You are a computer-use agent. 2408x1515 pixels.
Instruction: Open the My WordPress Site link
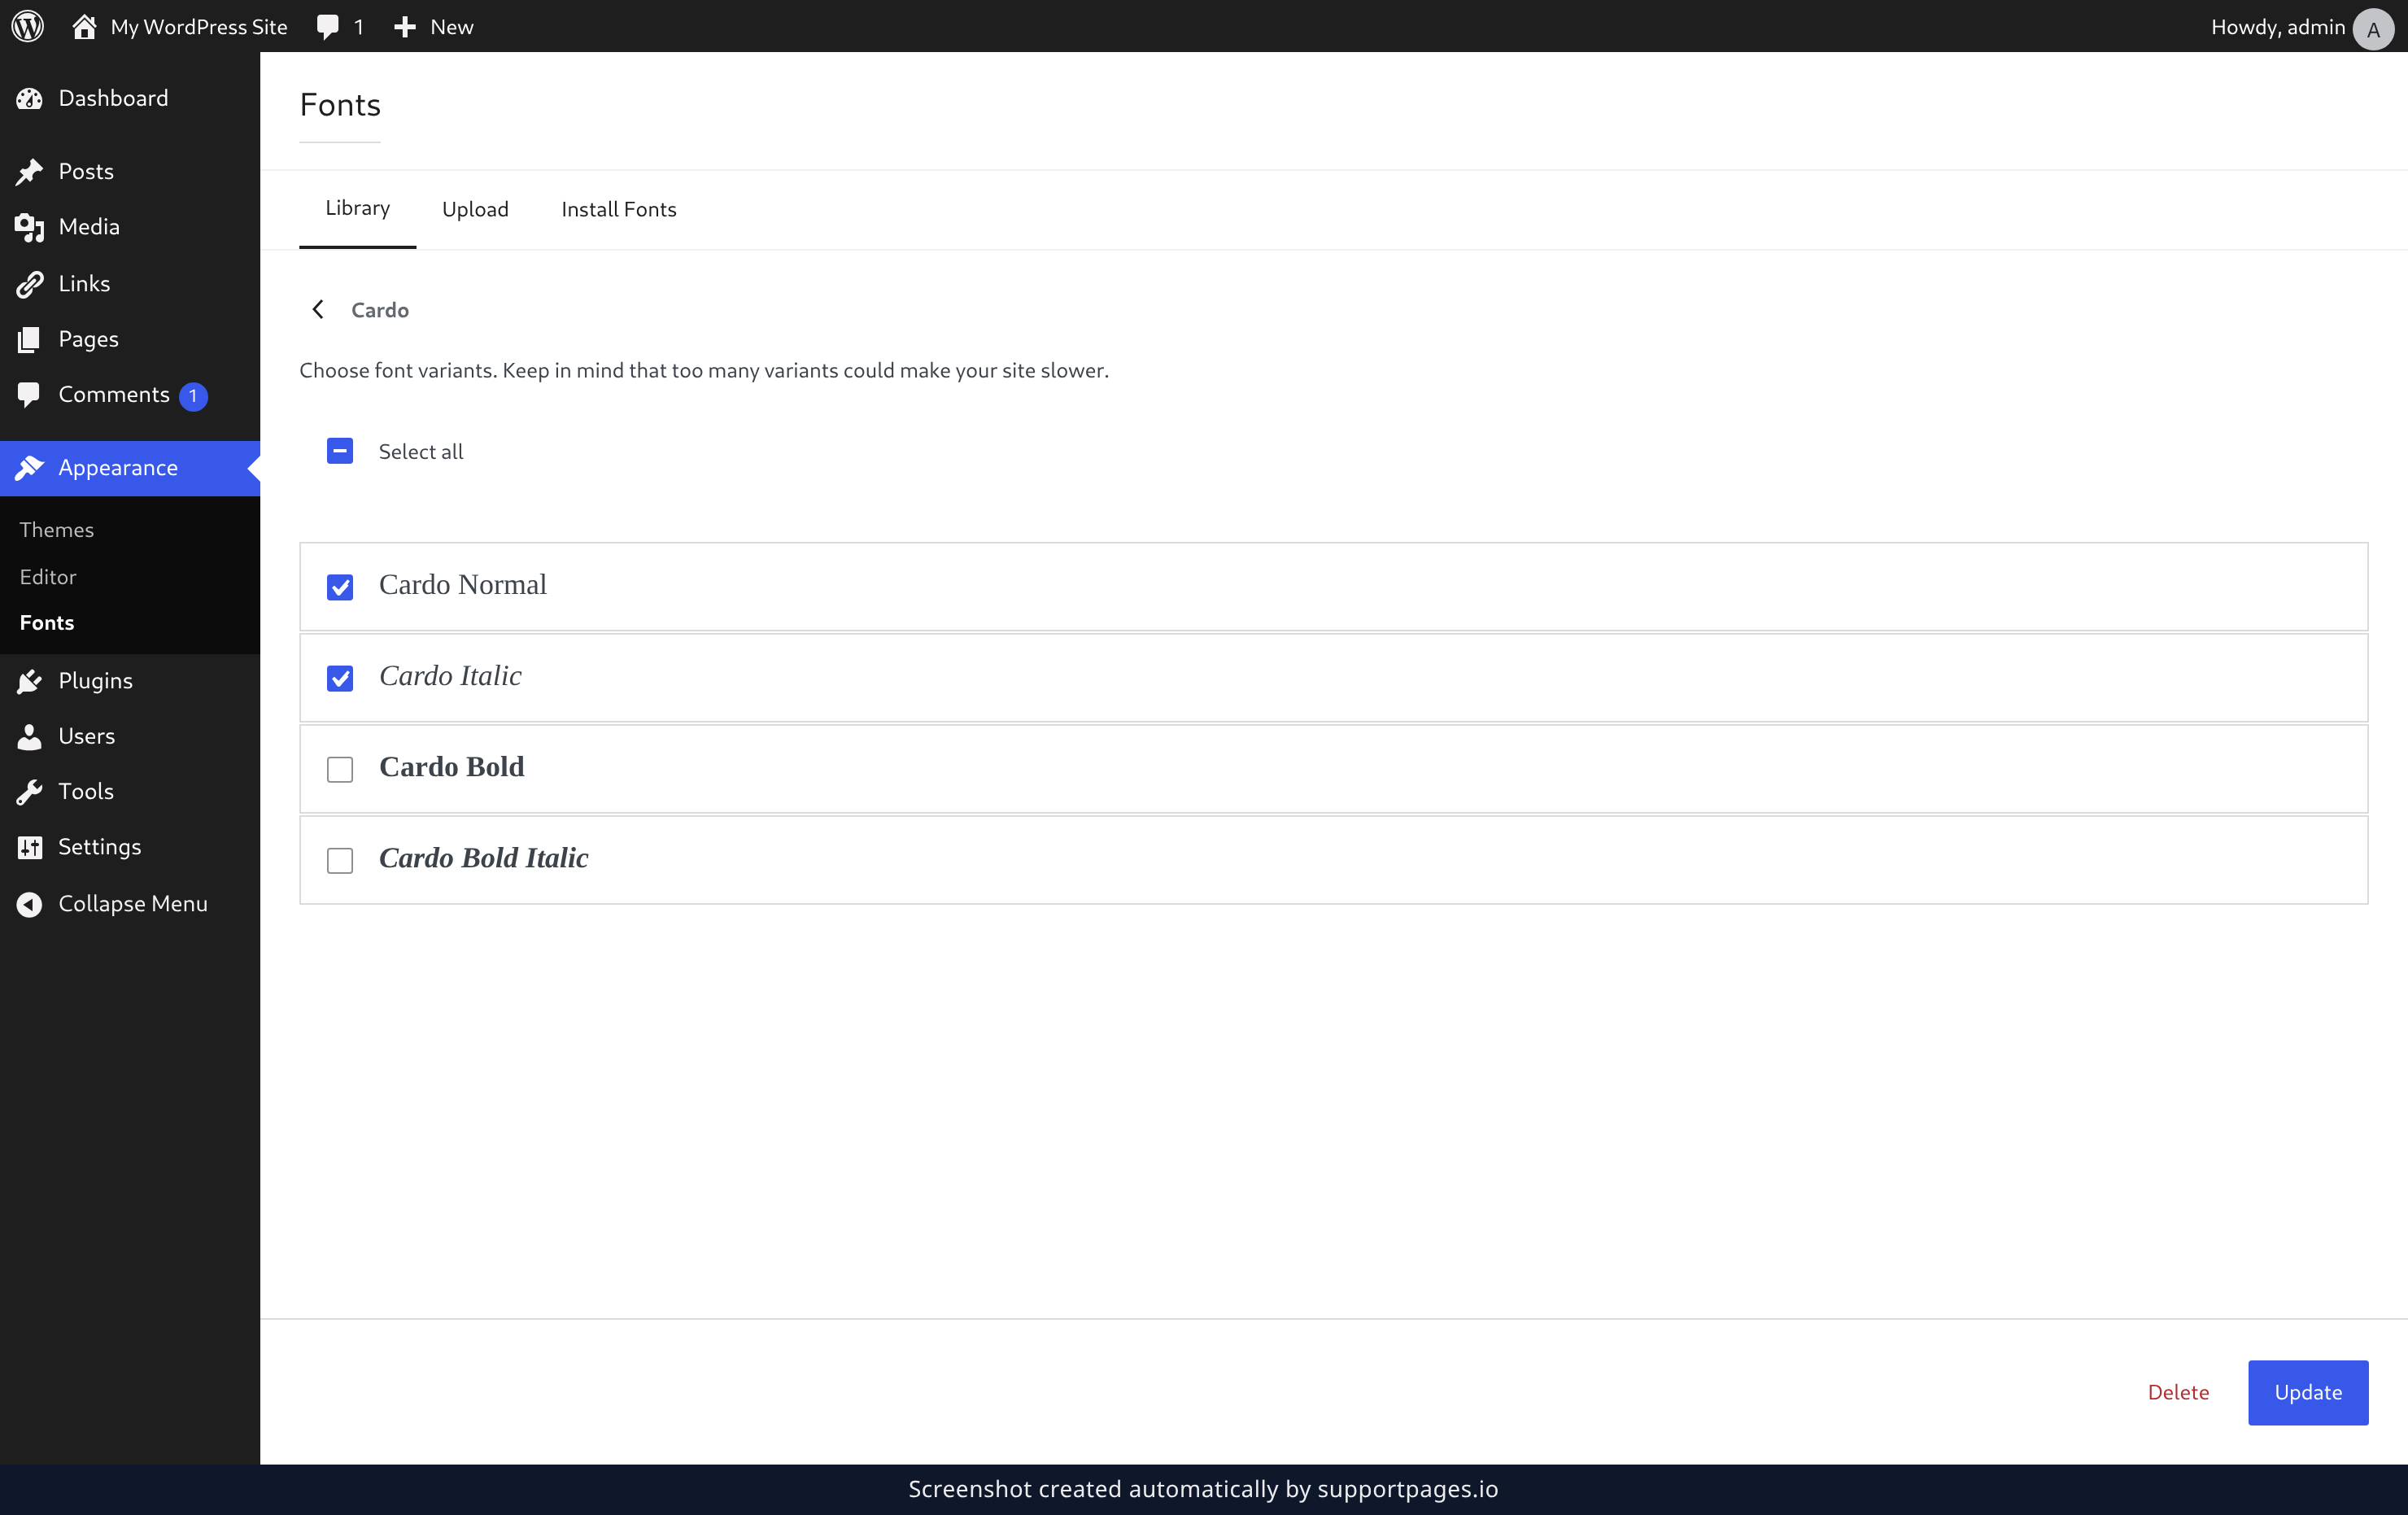[199, 27]
